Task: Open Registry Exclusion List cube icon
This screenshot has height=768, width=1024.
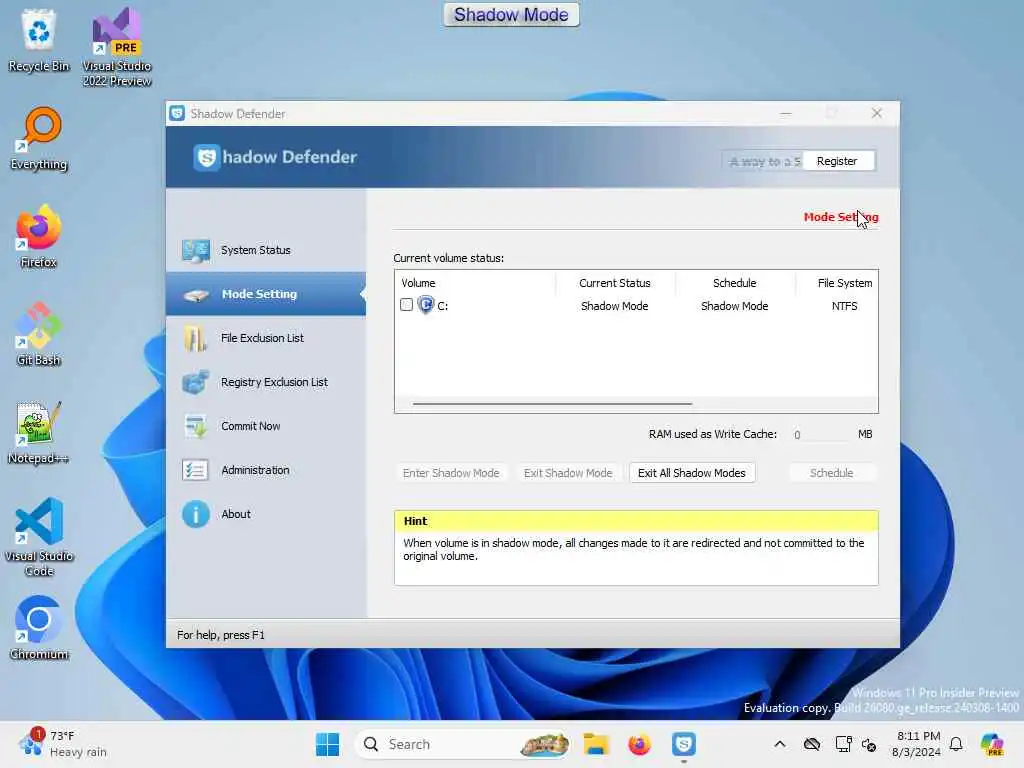Action: [x=196, y=382]
